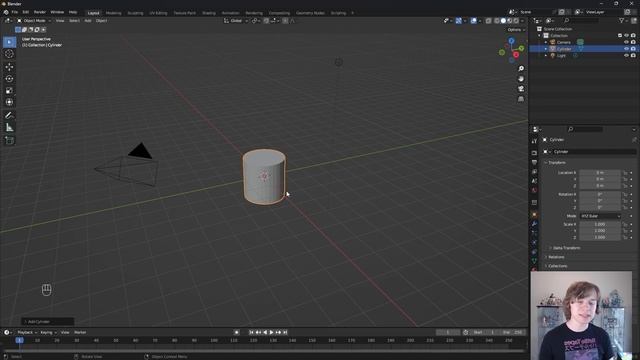Open the World properties tab

[534, 191]
